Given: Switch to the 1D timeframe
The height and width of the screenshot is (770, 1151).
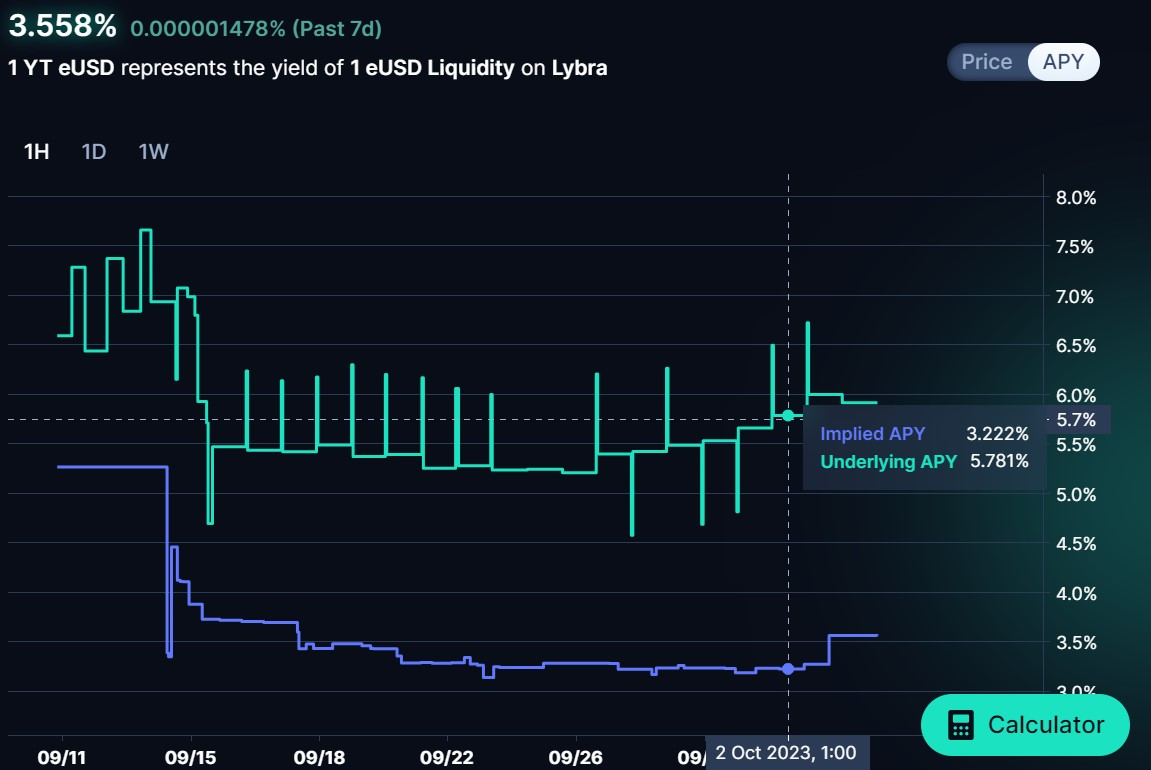Looking at the screenshot, I should pos(94,151).
